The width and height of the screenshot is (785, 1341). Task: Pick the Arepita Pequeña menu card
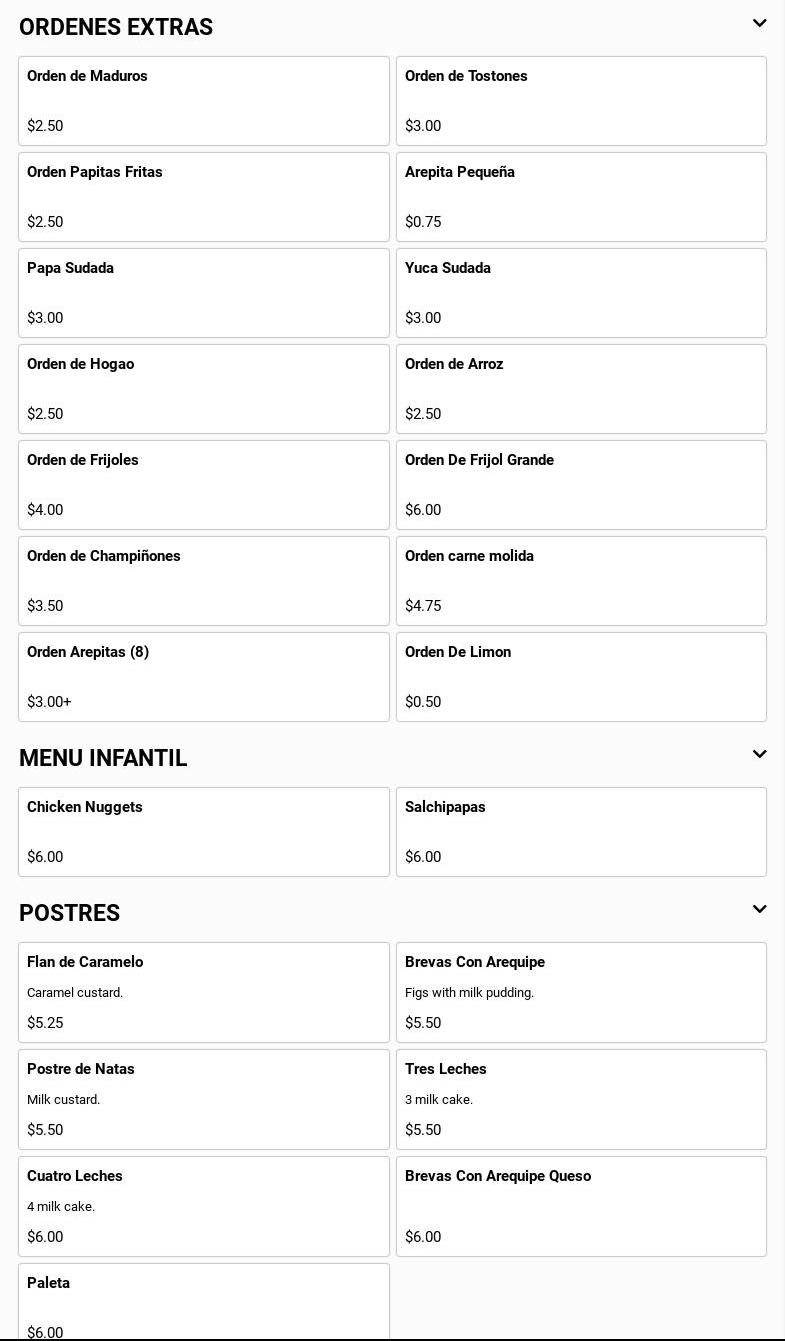point(581,197)
